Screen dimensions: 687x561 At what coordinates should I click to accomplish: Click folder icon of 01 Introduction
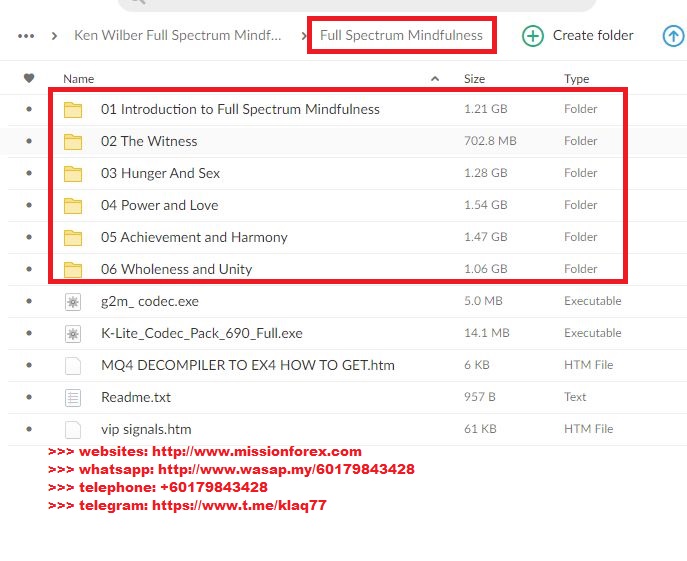pyautogui.click(x=73, y=110)
